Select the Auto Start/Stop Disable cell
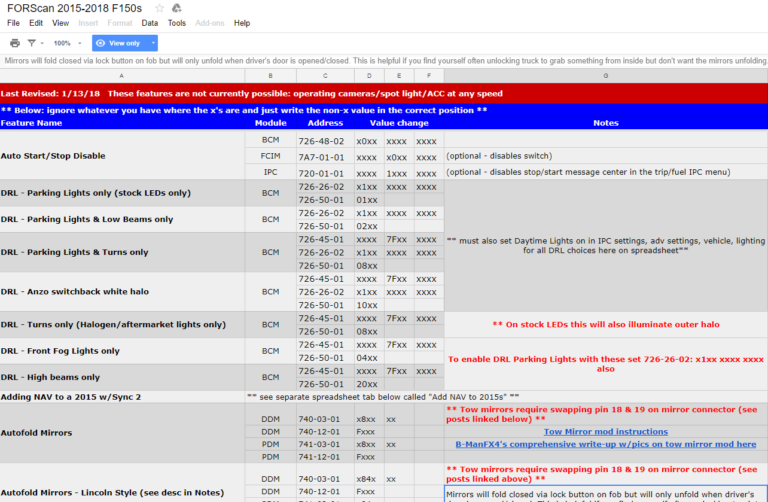Viewport: 768px width, 502px height. click(x=122, y=156)
